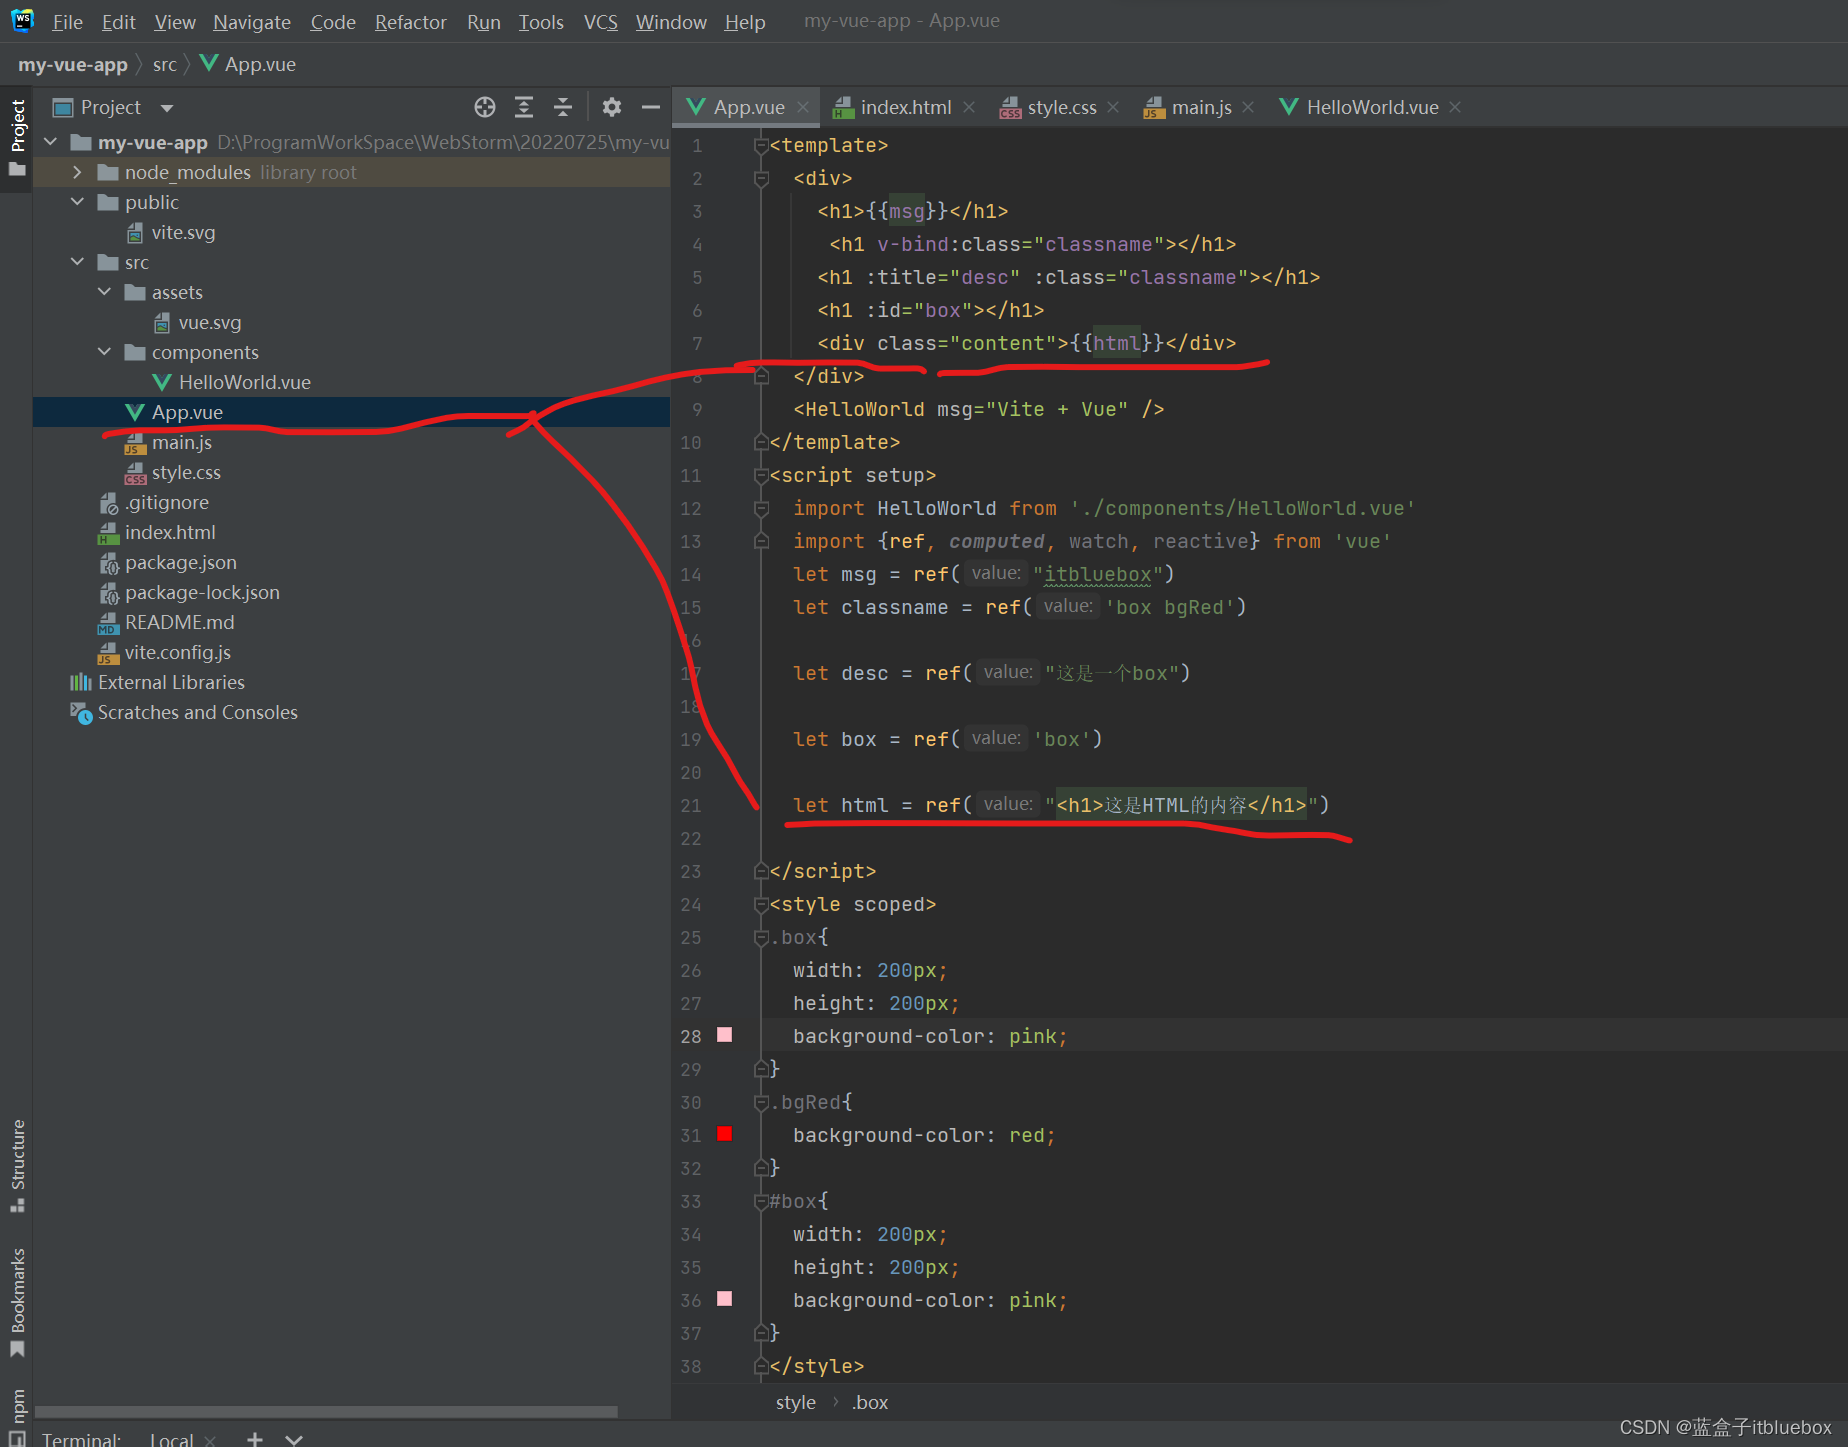Open the Edit menu
This screenshot has width=1848, height=1447.
coord(118,22)
